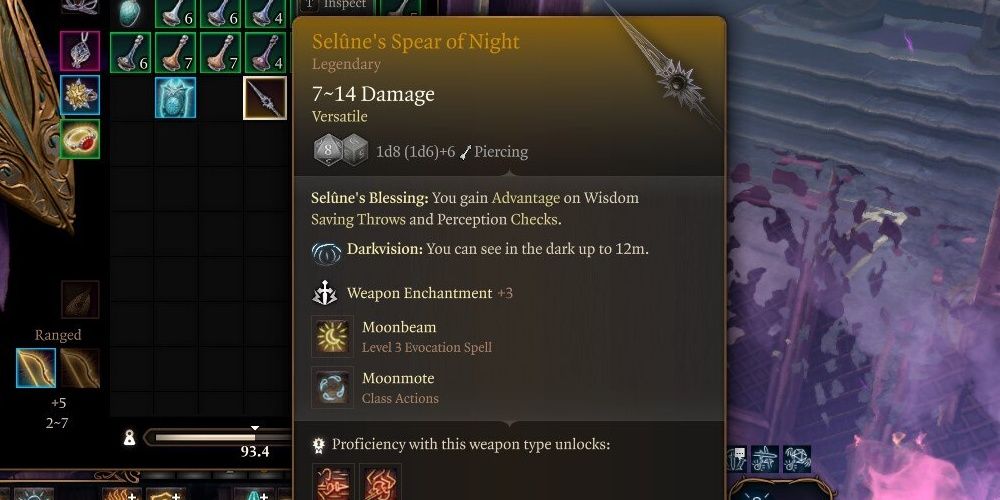
Task: Click the d8 damage die icon
Action: click(x=328, y=151)
